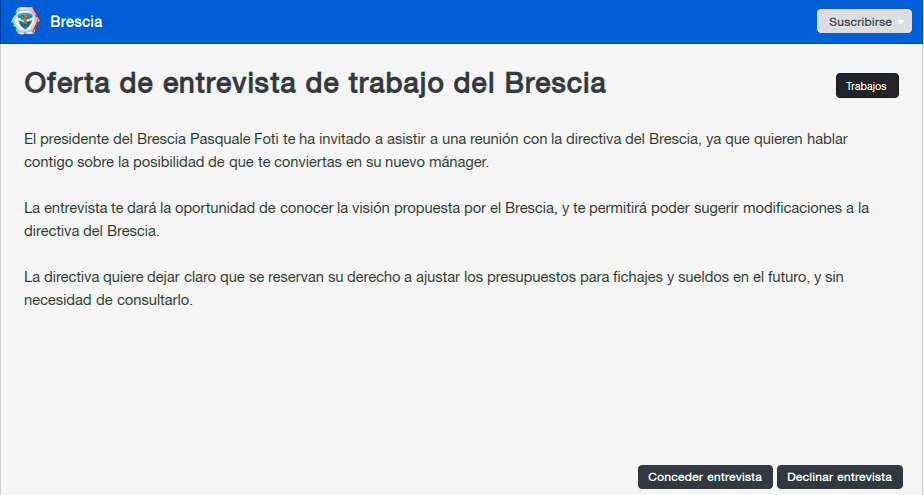The image size is (924, 495).
Task: Click the phrase El presidente del Brescia
Action: point(105,139)
